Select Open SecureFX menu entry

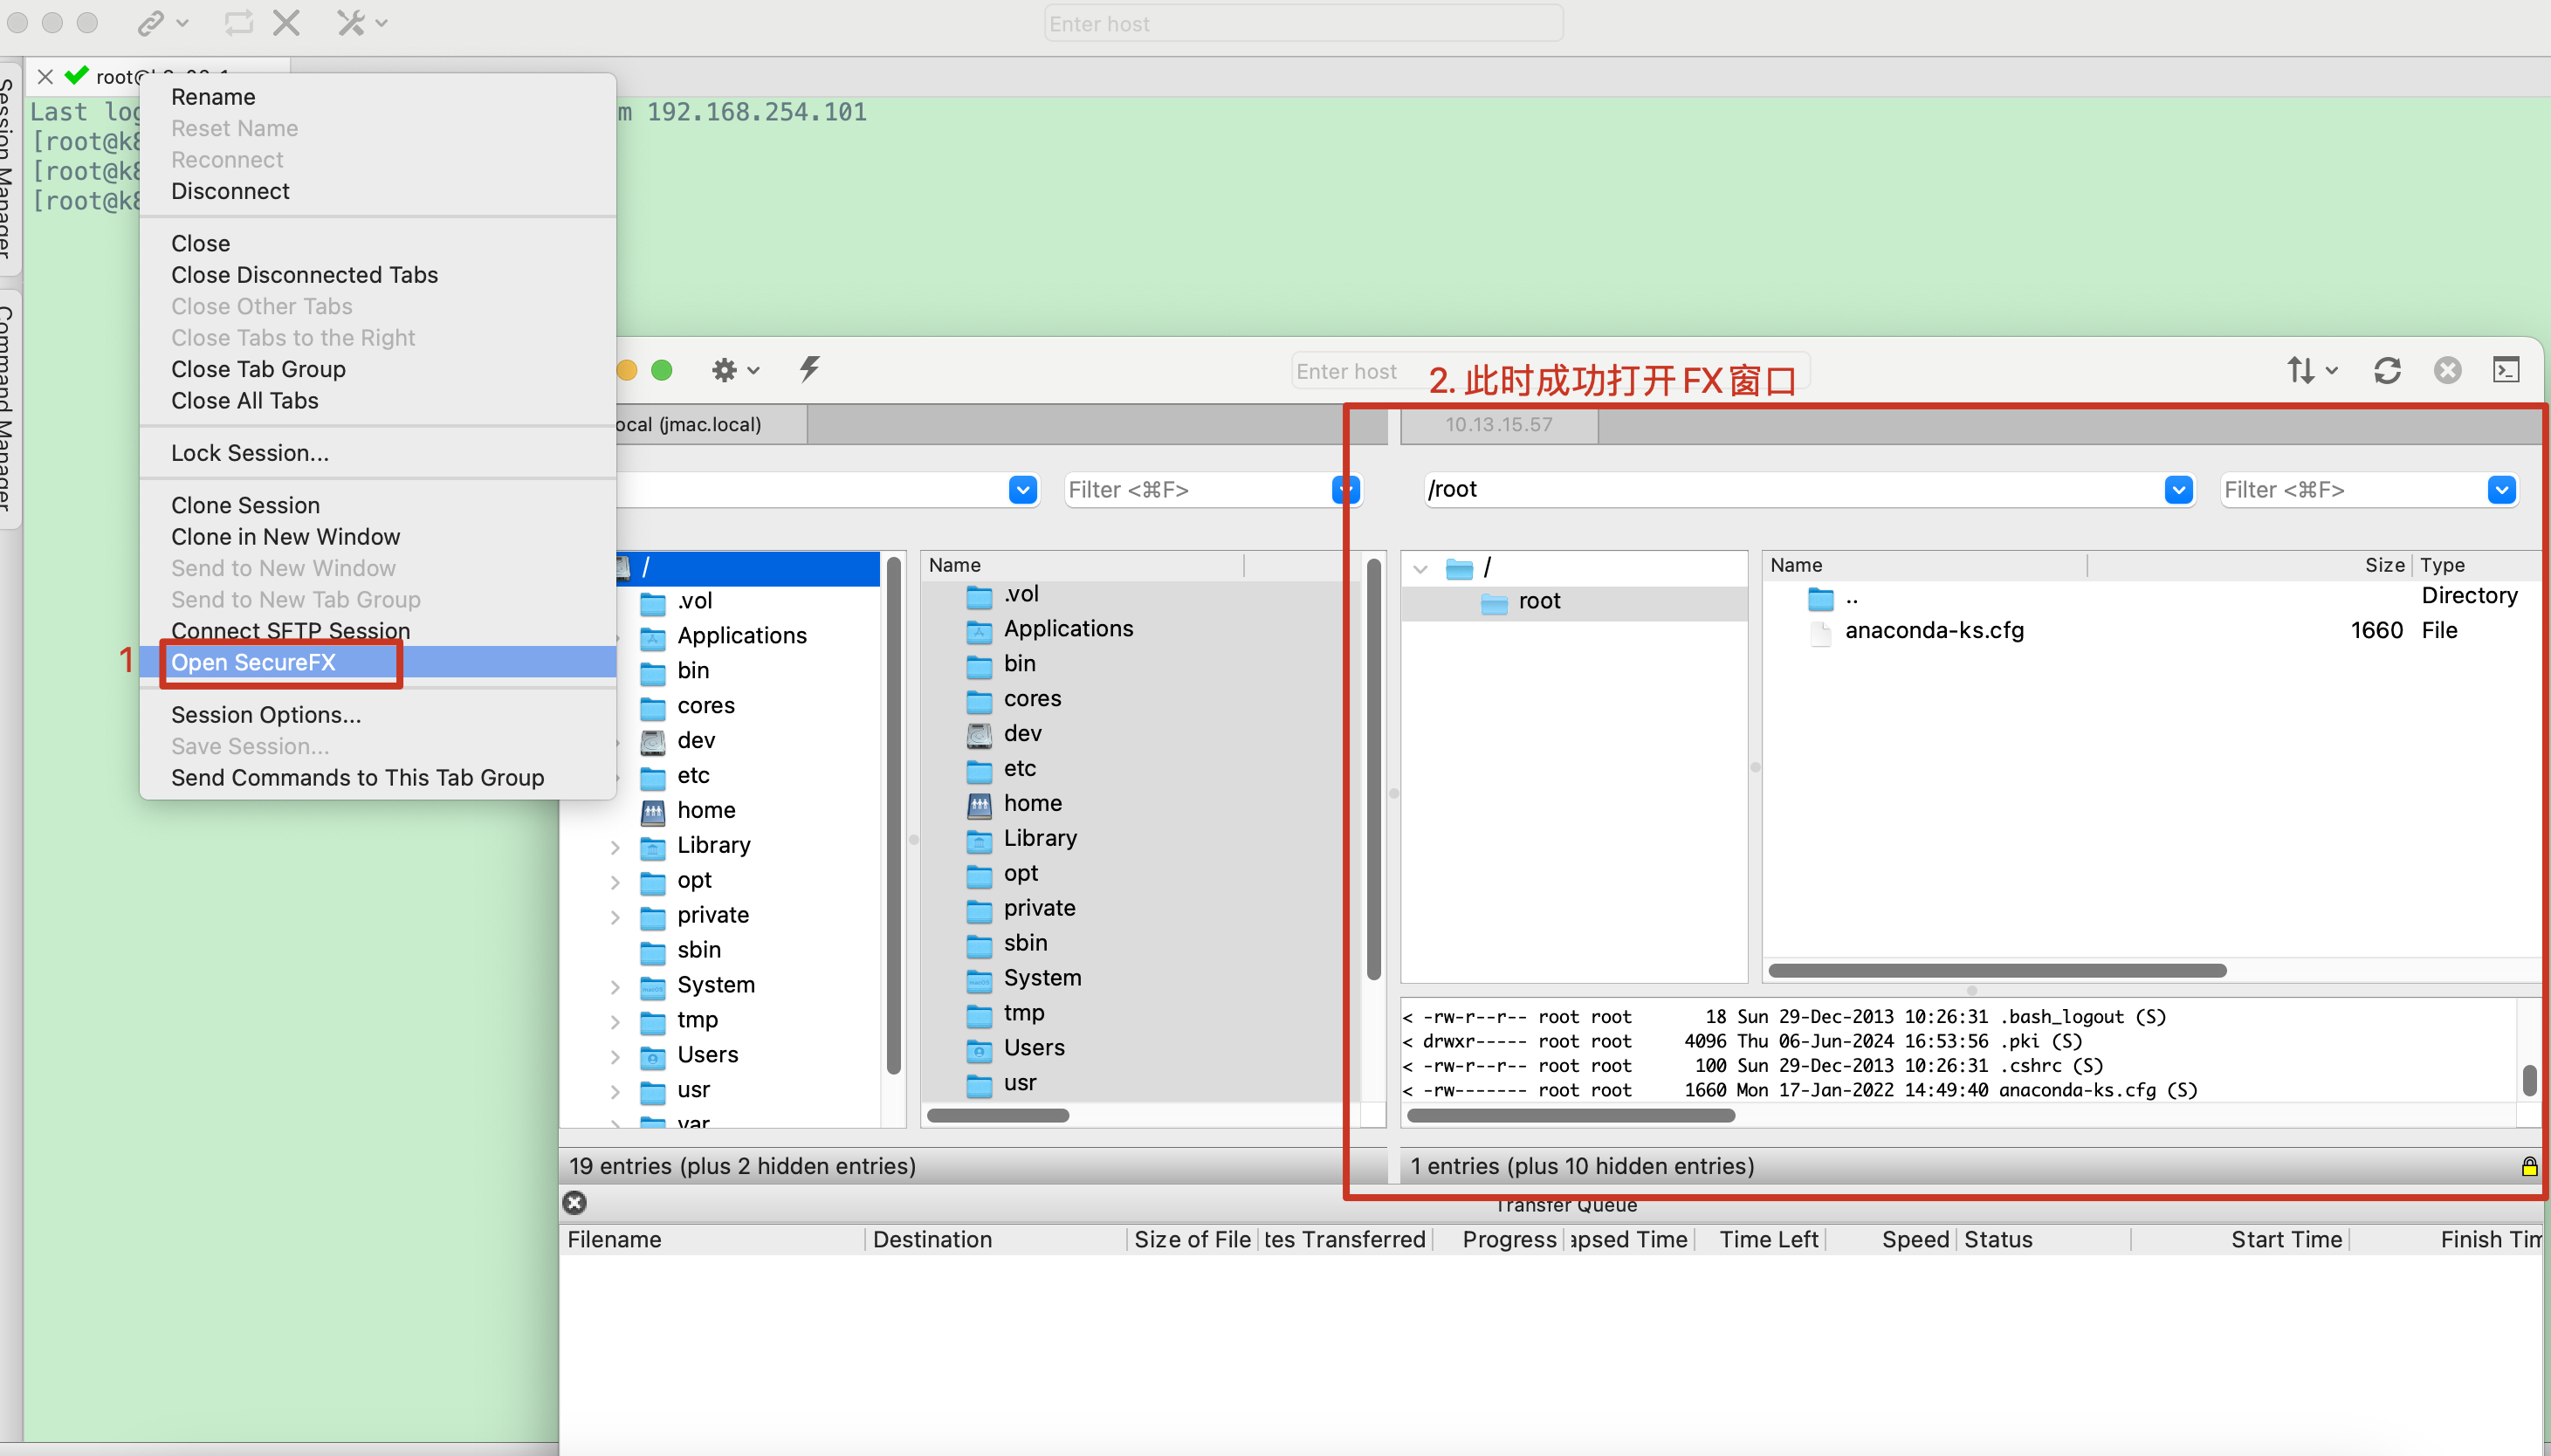tap(254, 662)
